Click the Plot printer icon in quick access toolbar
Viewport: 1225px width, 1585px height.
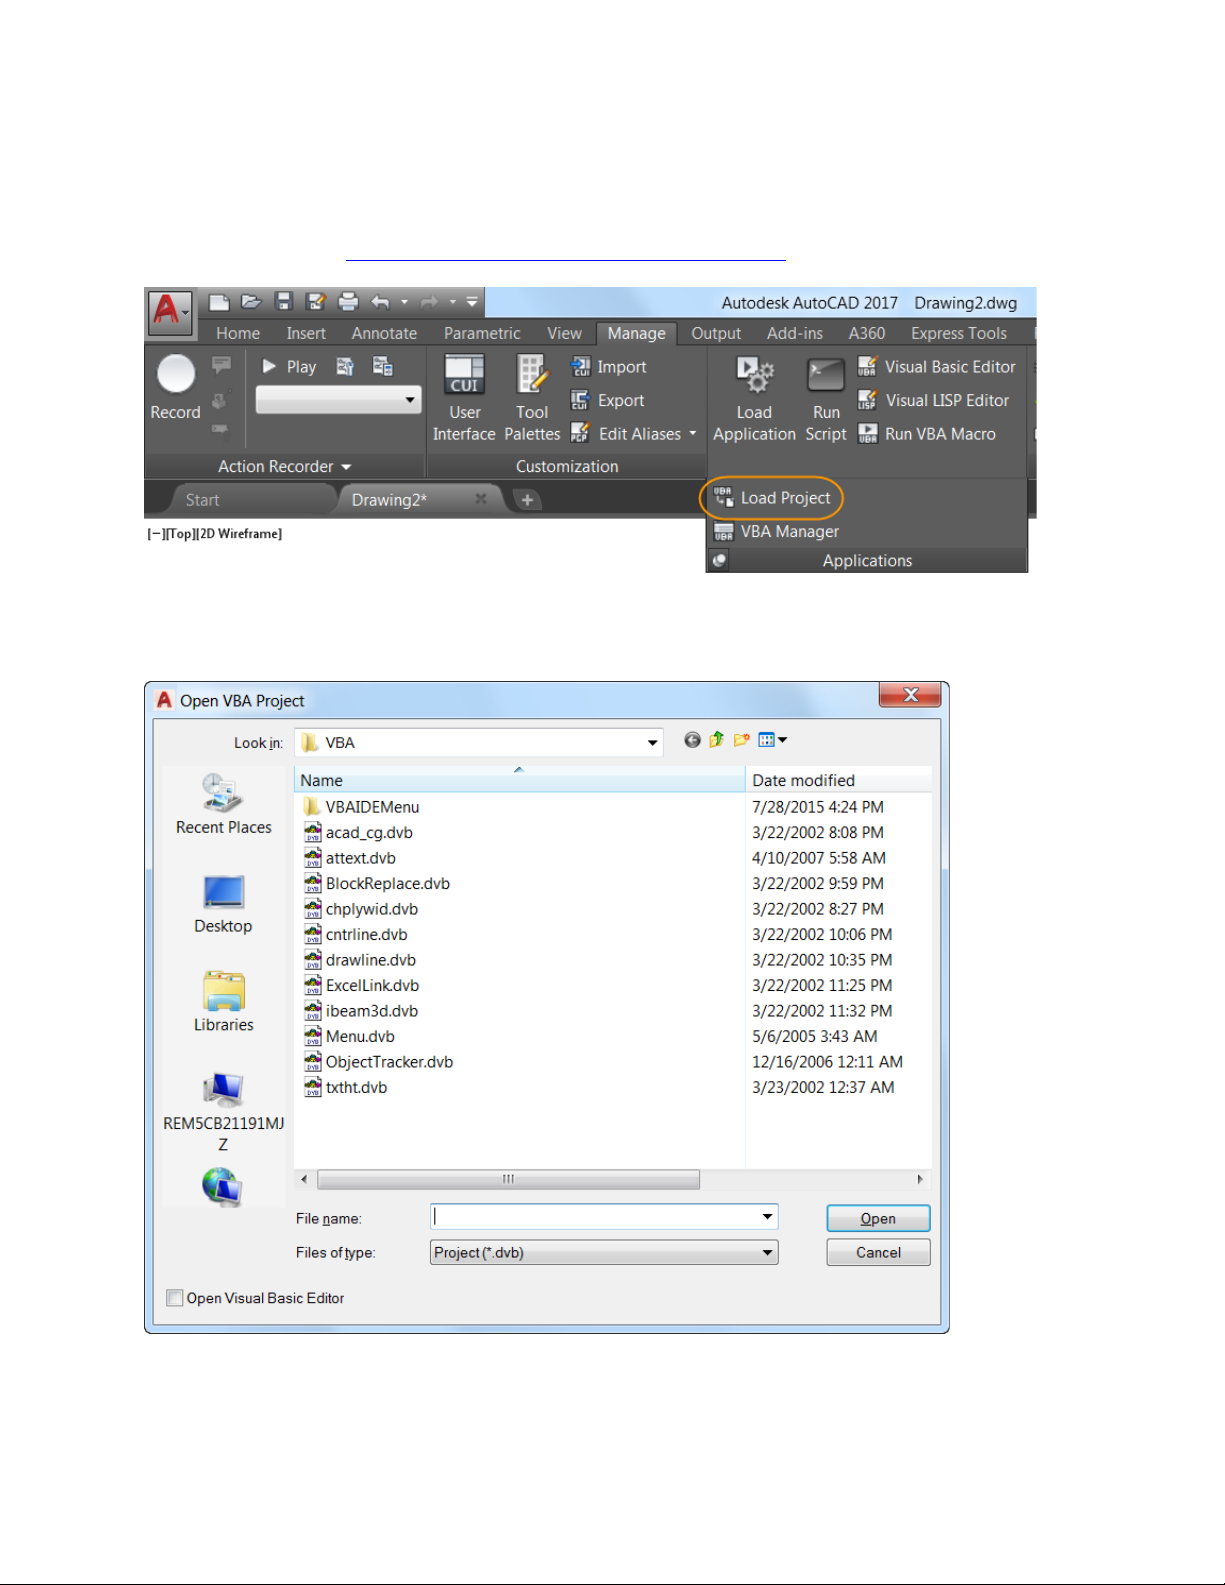[x=348, y=302]
